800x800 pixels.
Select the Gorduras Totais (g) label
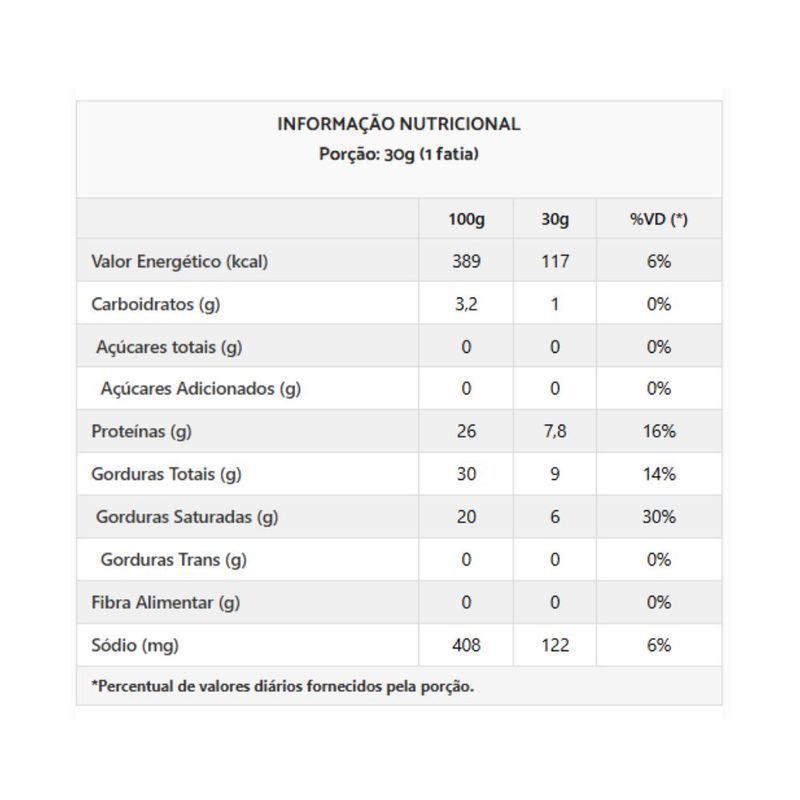click(x=166, y=474)
